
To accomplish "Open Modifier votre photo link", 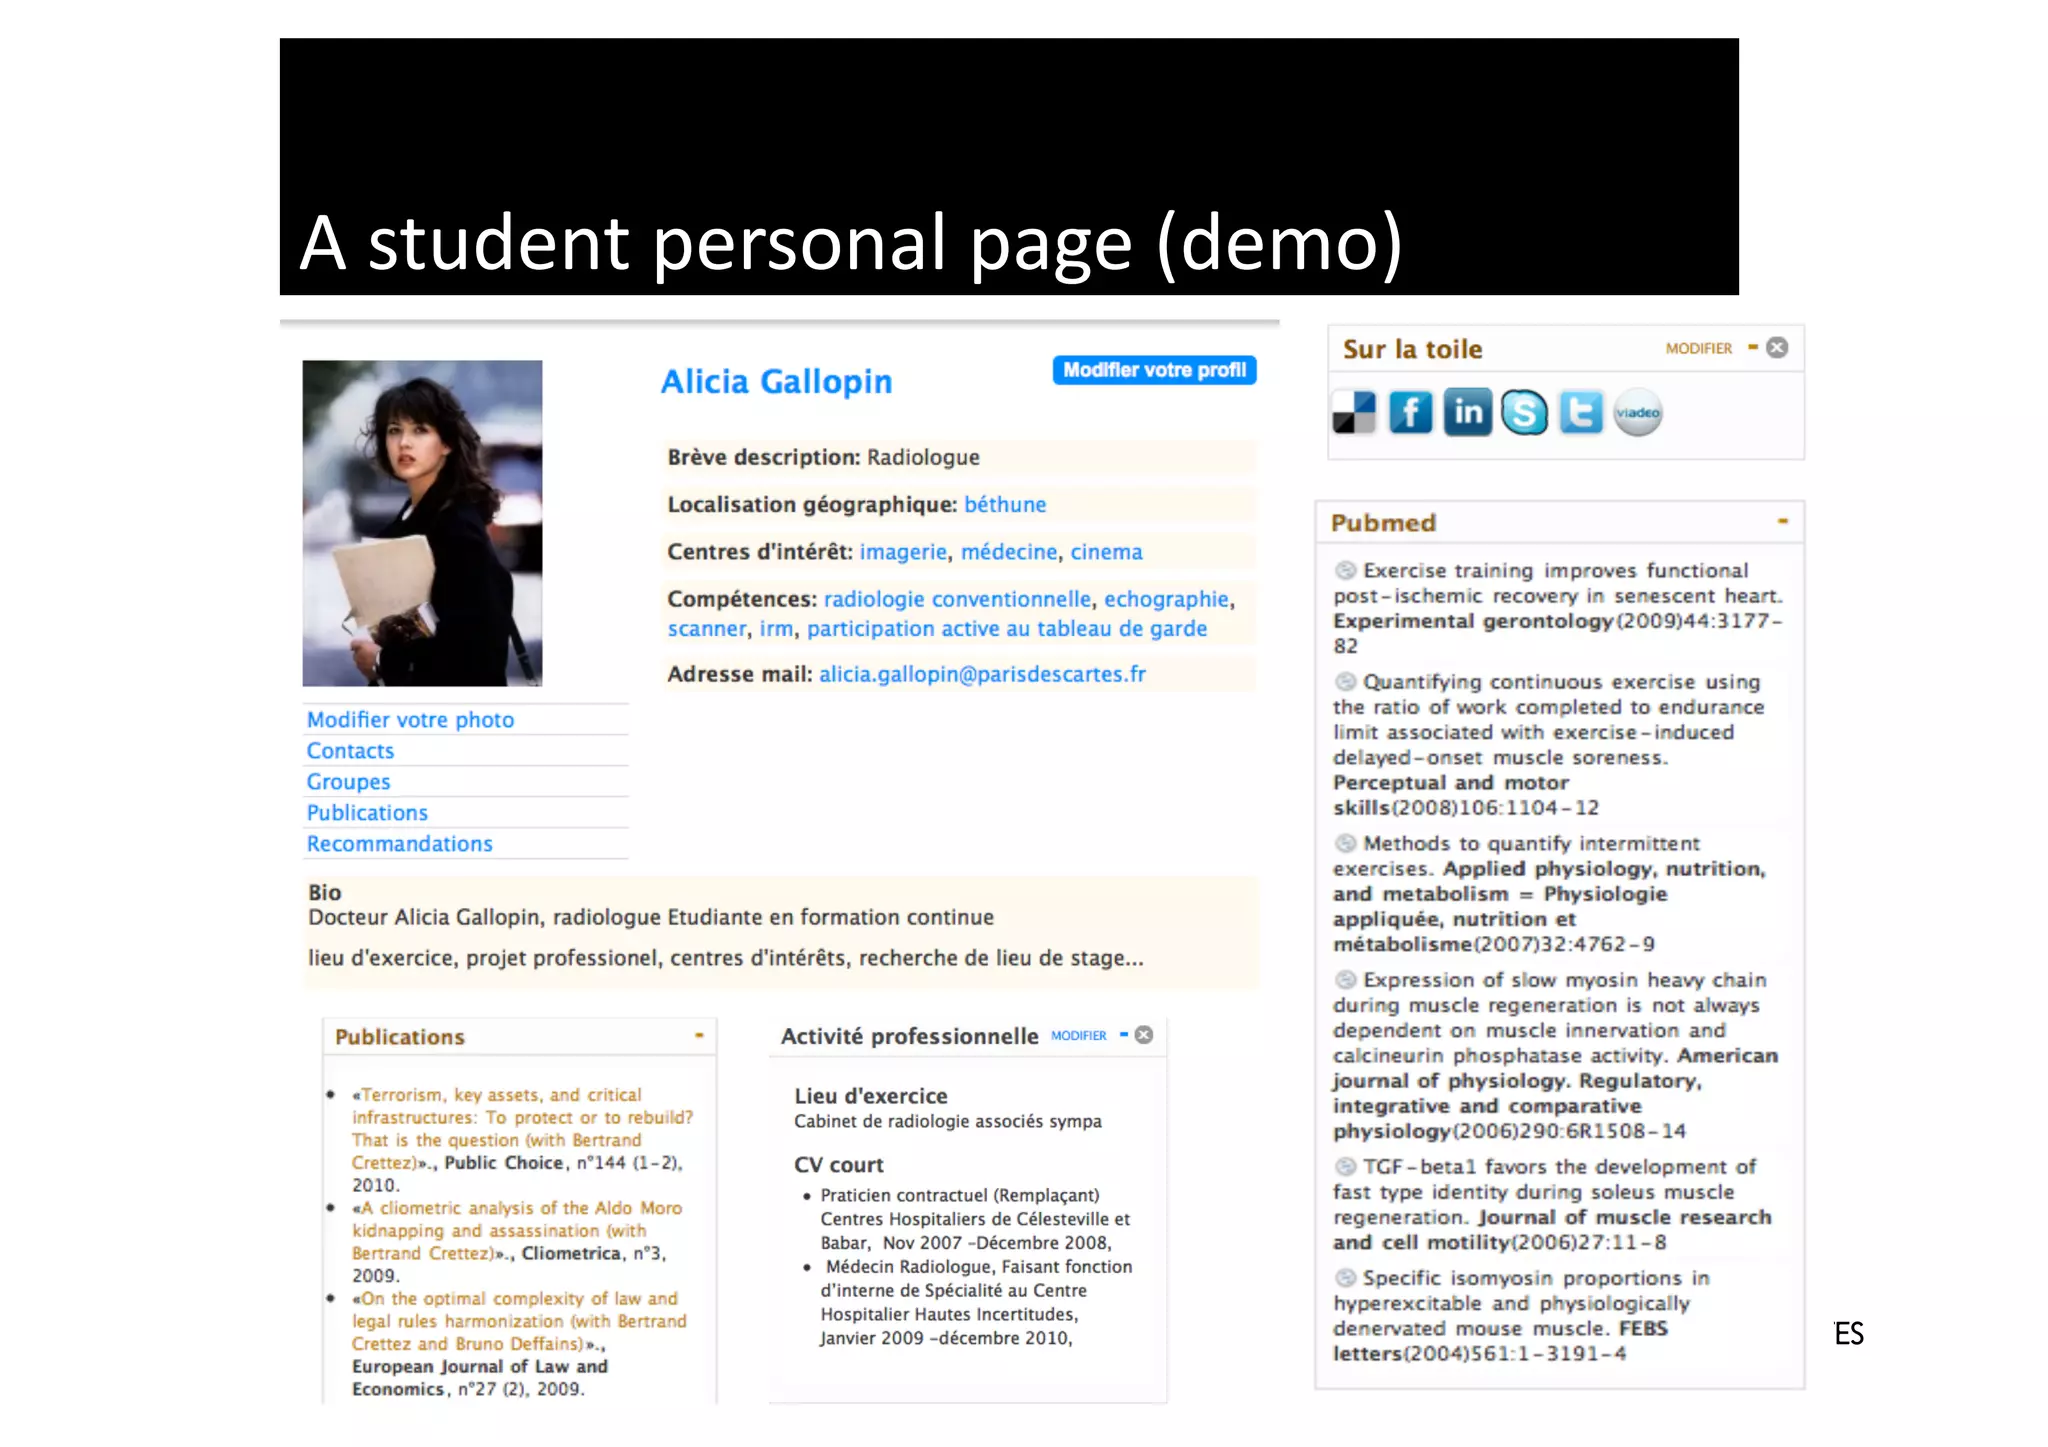I will coord(410,719).
